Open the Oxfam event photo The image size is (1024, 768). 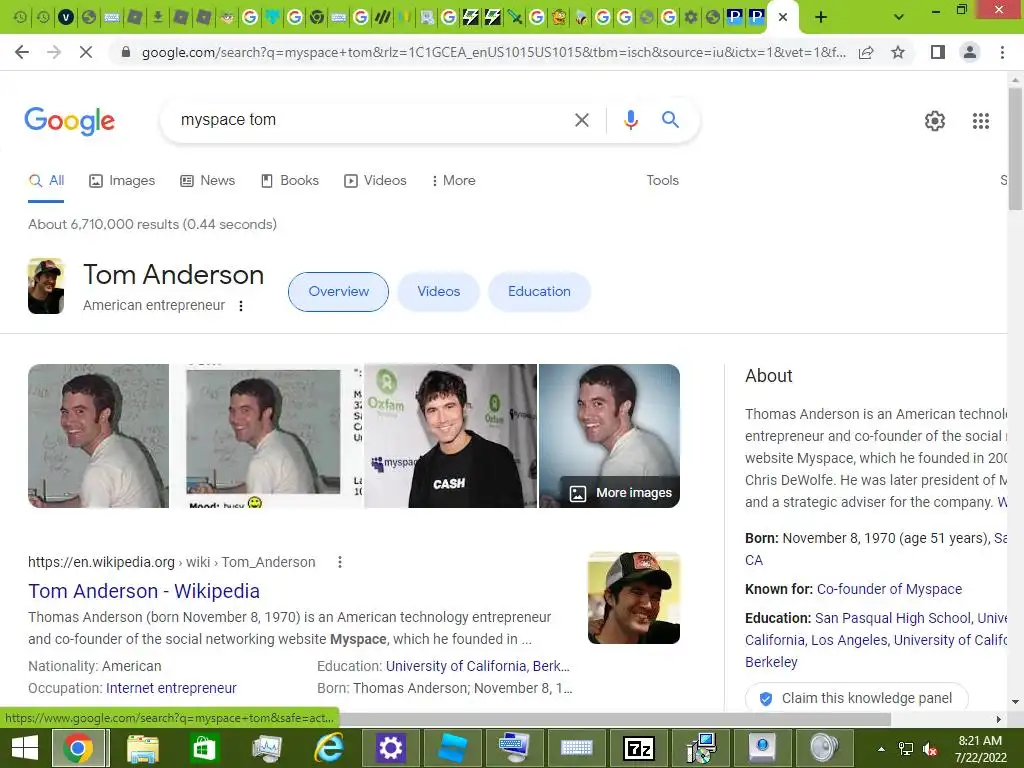(450, 436)
